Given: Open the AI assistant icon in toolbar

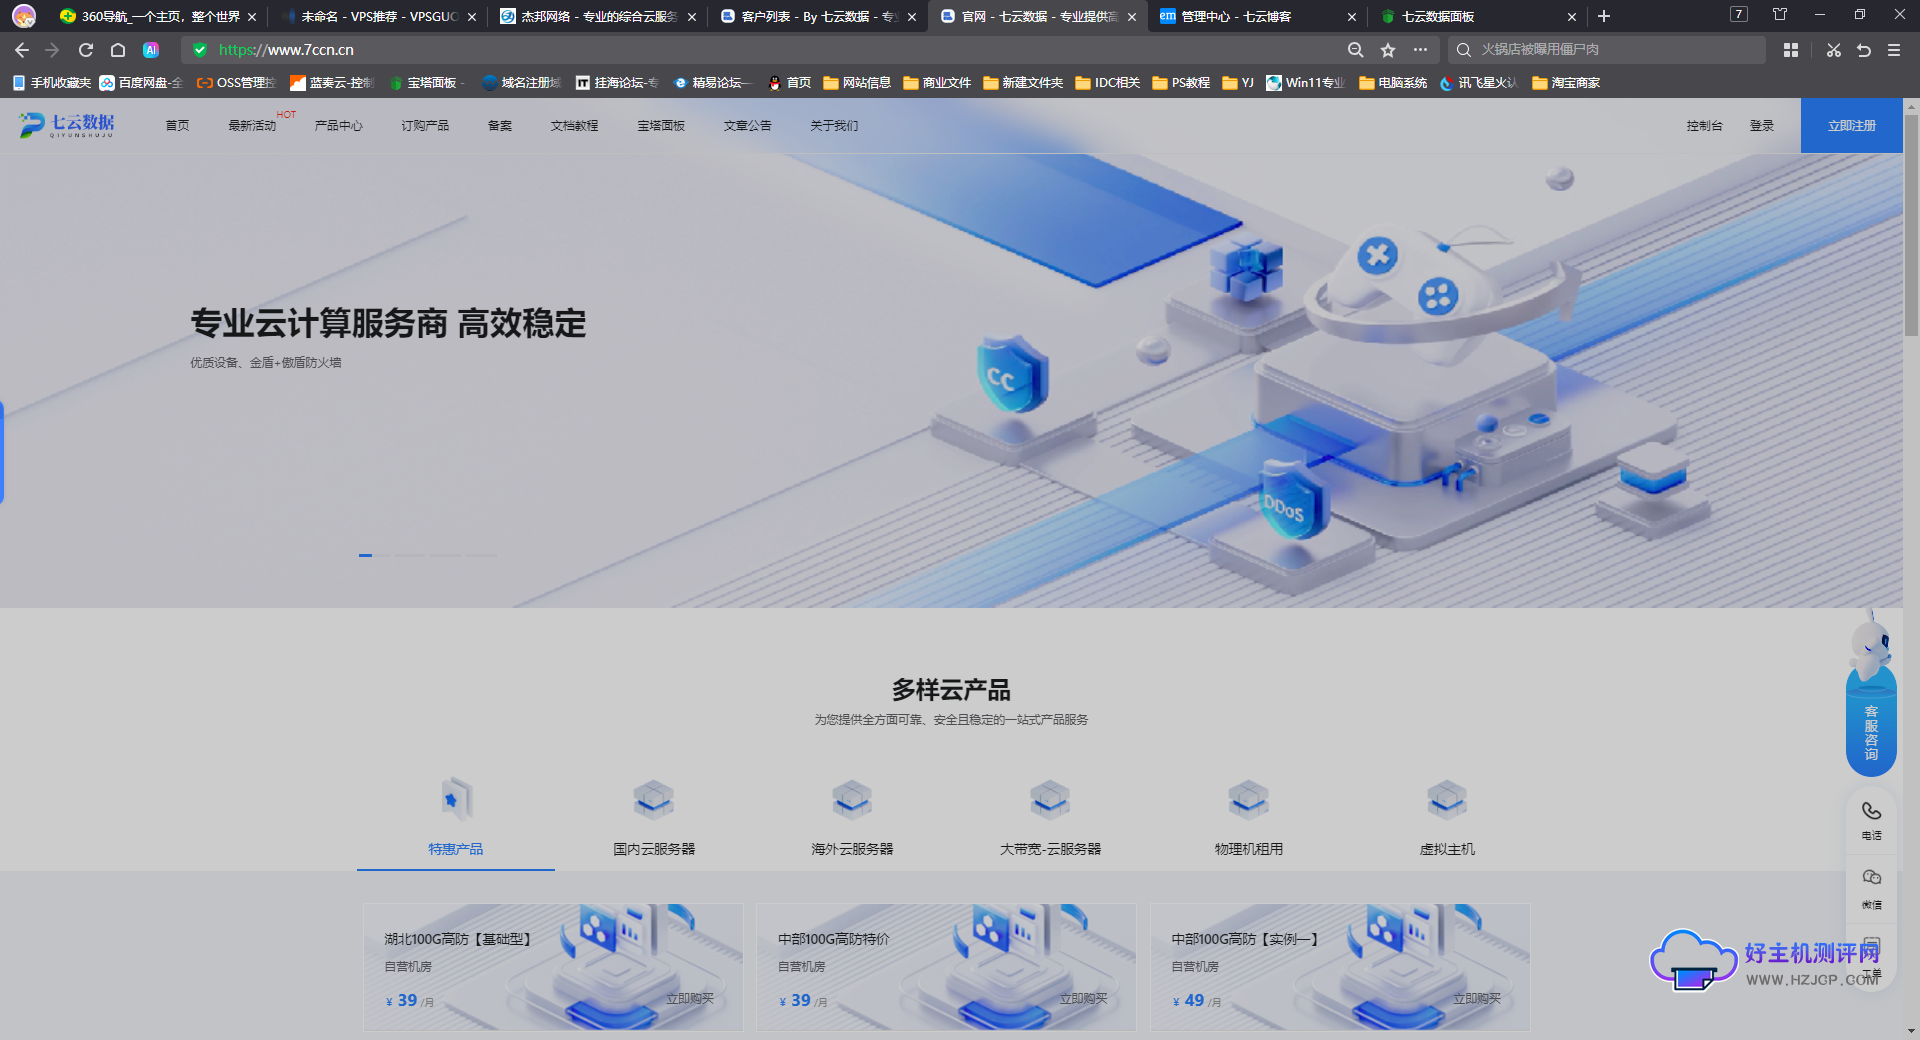Looking at the screenshot, I should 151,50.
